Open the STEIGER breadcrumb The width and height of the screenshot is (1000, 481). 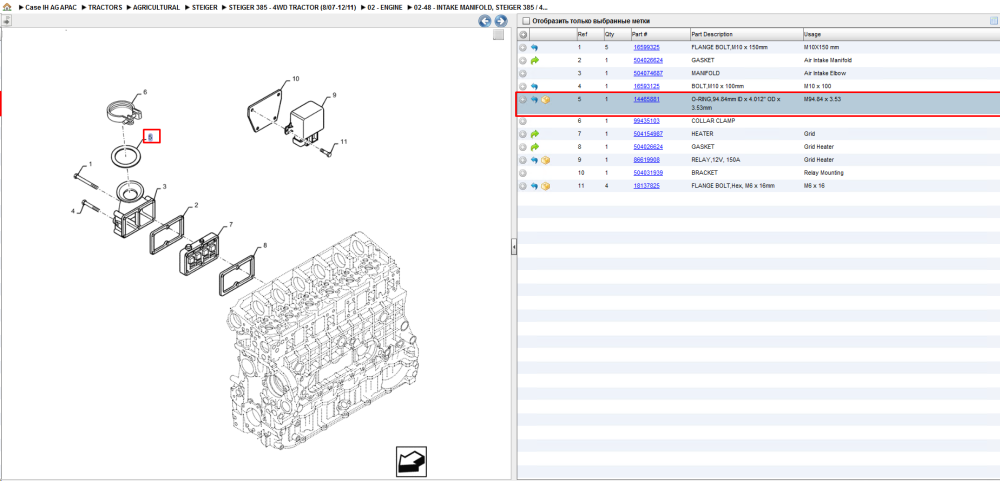point(205,7)
